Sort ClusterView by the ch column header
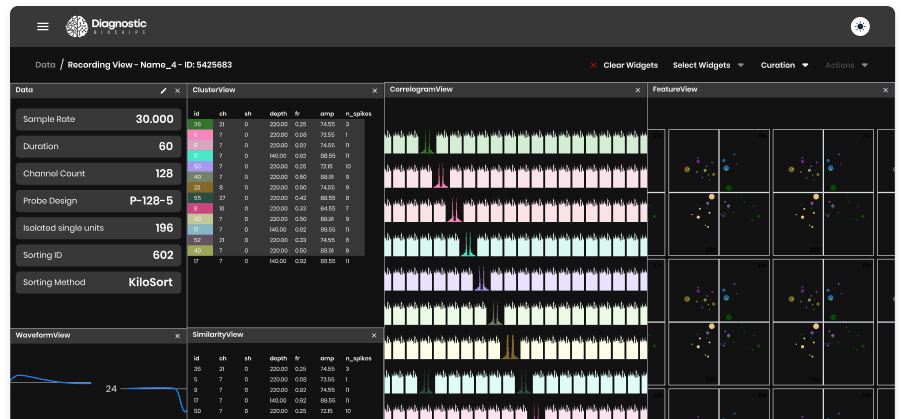This screenshot has width=906, height=419. 222,114
